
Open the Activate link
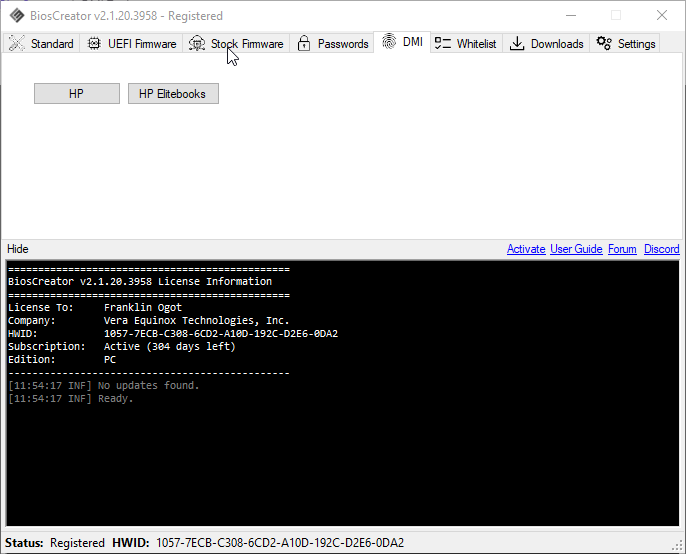pyautogui.click(x=526, y=249)
